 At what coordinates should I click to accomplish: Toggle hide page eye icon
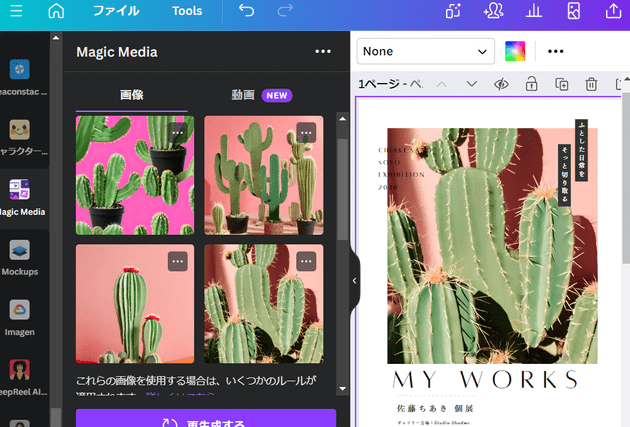pos(502,84)
